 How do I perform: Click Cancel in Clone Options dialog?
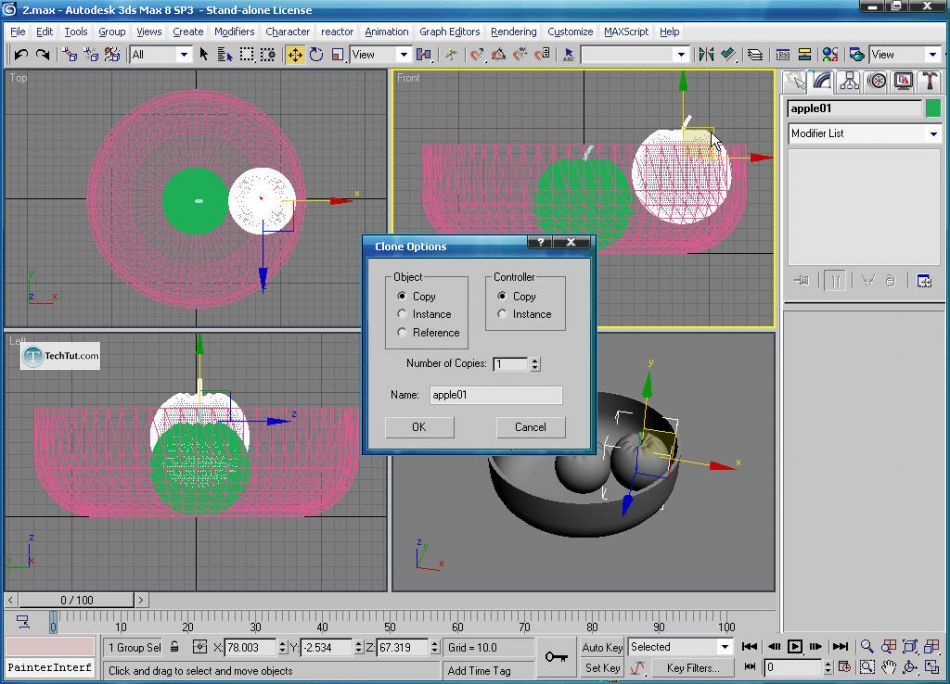[531, 427]
